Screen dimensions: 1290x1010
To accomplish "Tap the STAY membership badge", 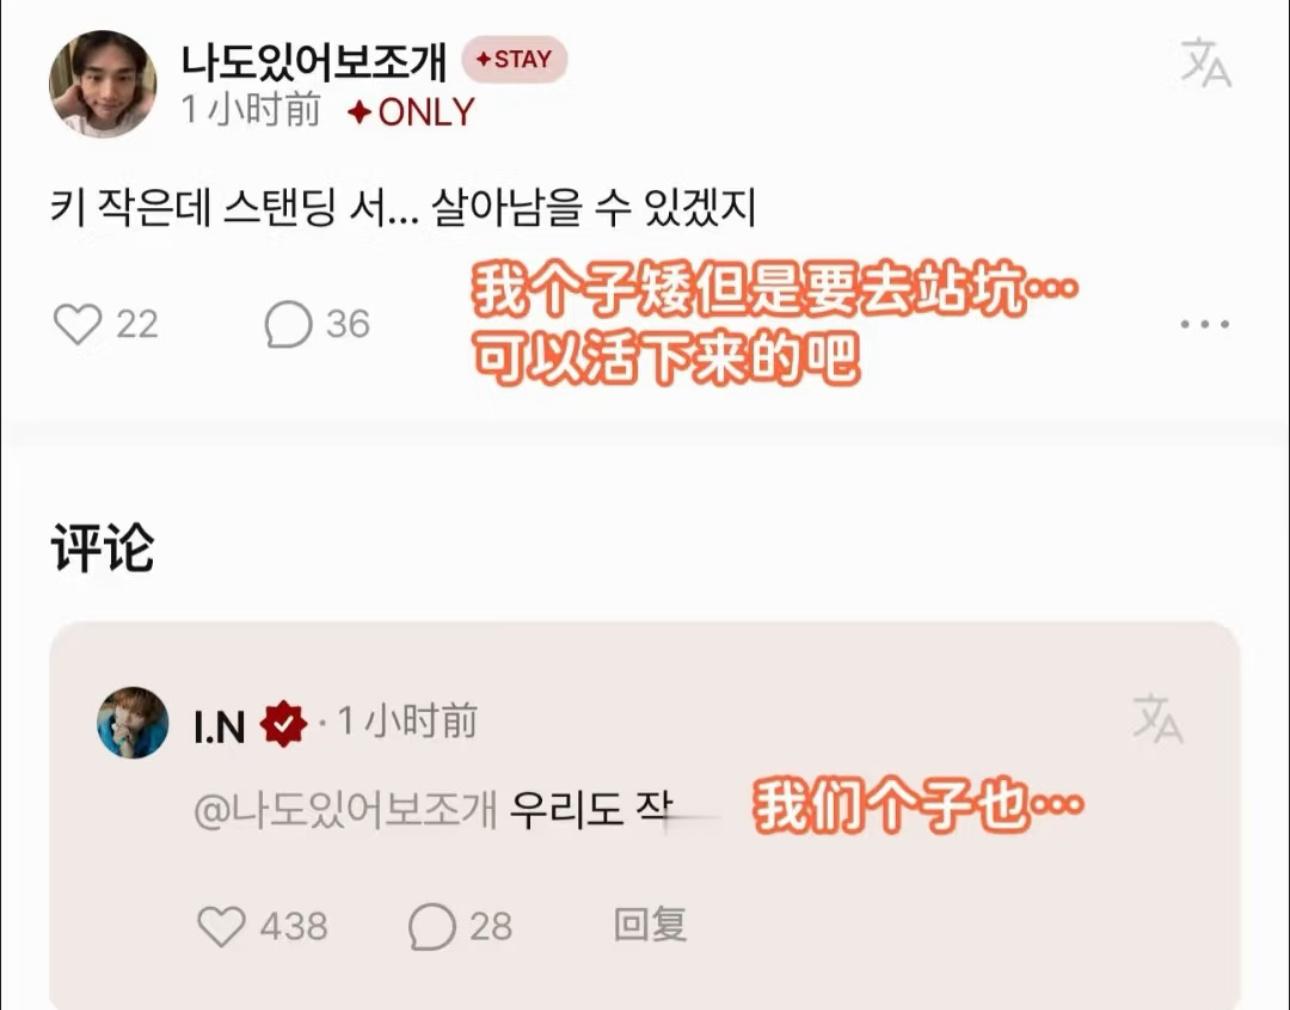I will [514, 59].
